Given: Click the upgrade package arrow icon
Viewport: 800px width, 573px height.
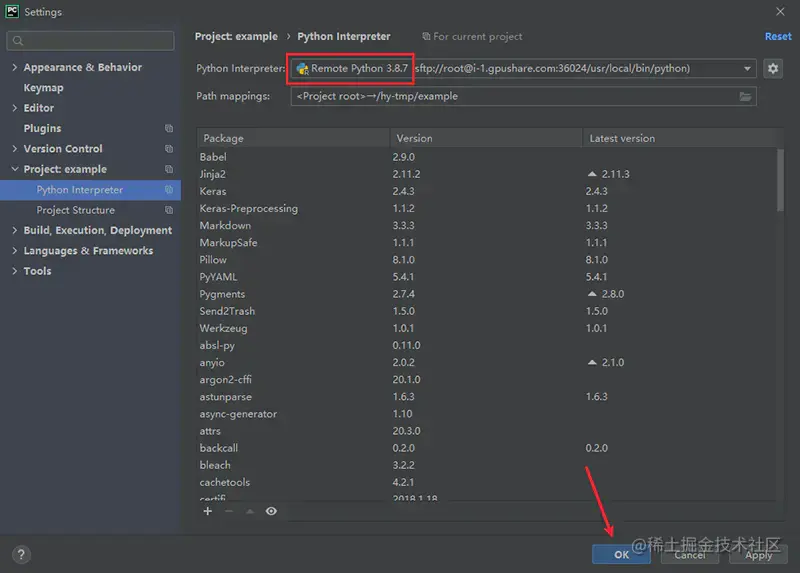Looking at the screenshot, I should point(249,511).
